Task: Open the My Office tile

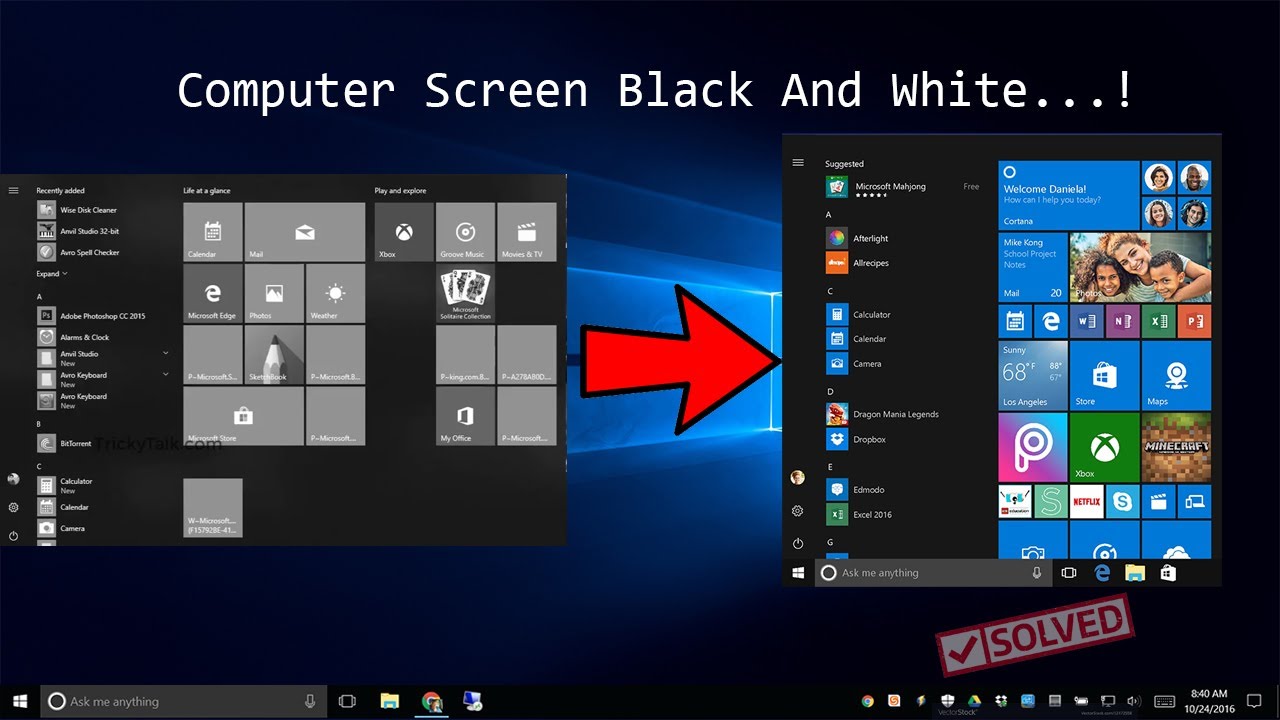Action: tap(465, 416)
